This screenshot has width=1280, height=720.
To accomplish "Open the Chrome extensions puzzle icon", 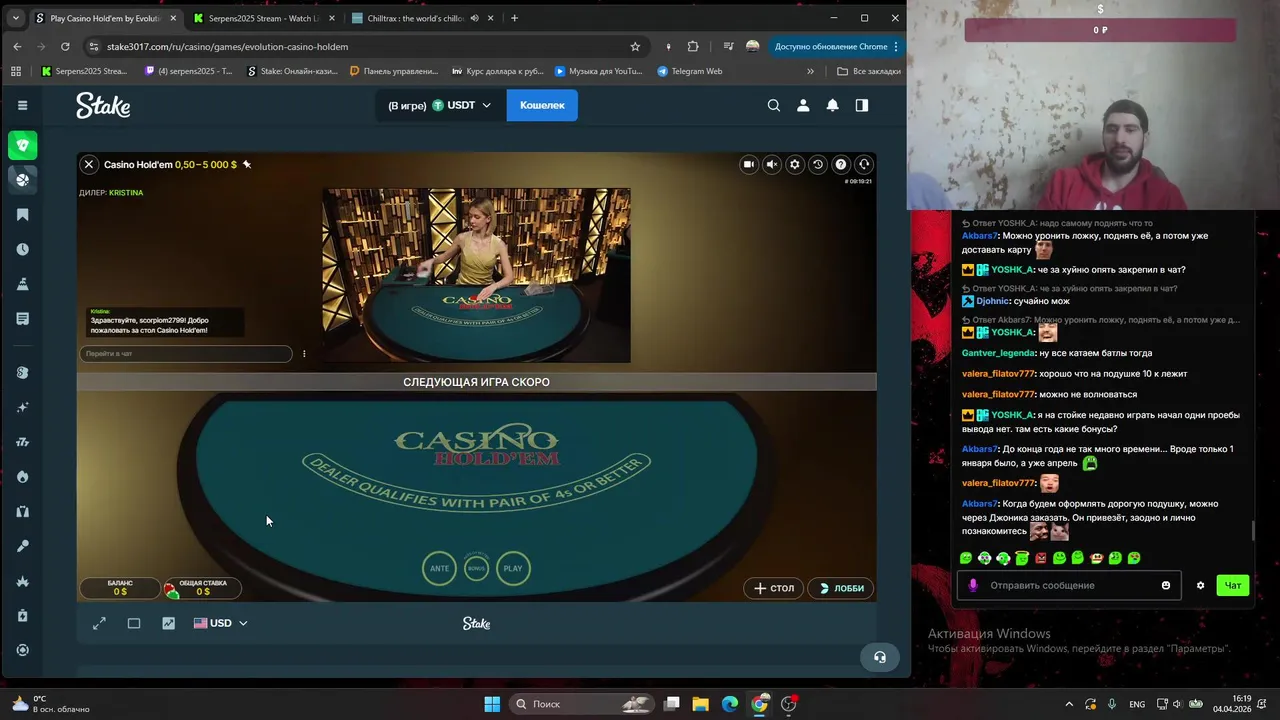I will [693, 46].
